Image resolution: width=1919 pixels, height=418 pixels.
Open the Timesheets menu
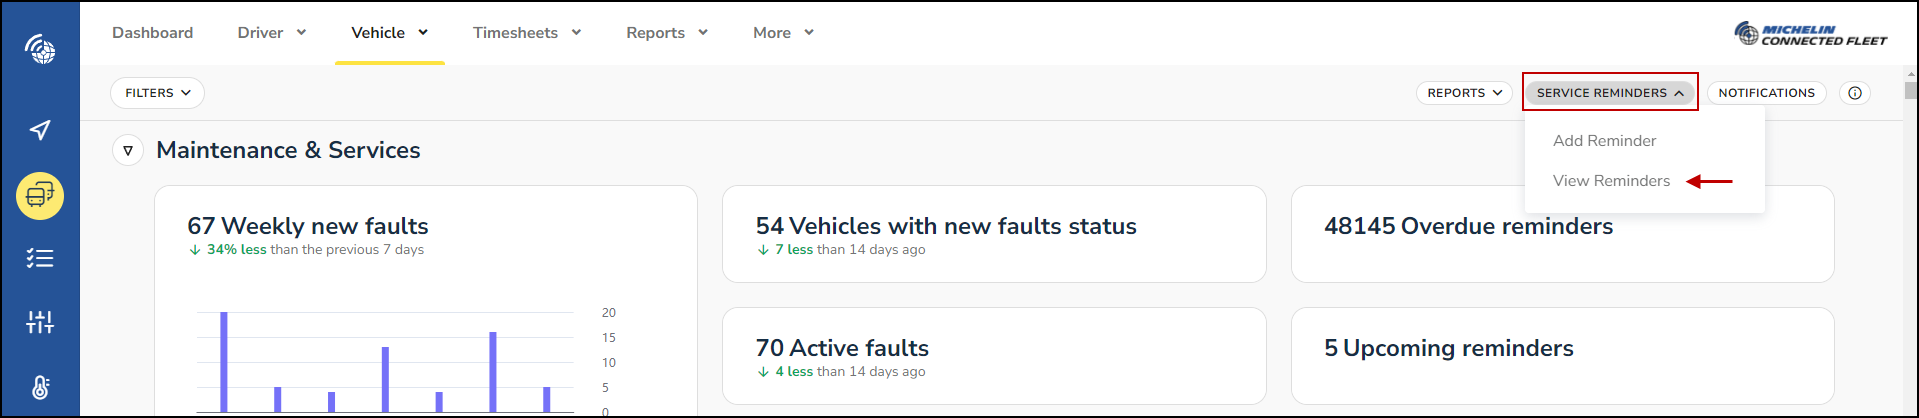(x=527, y=33)
